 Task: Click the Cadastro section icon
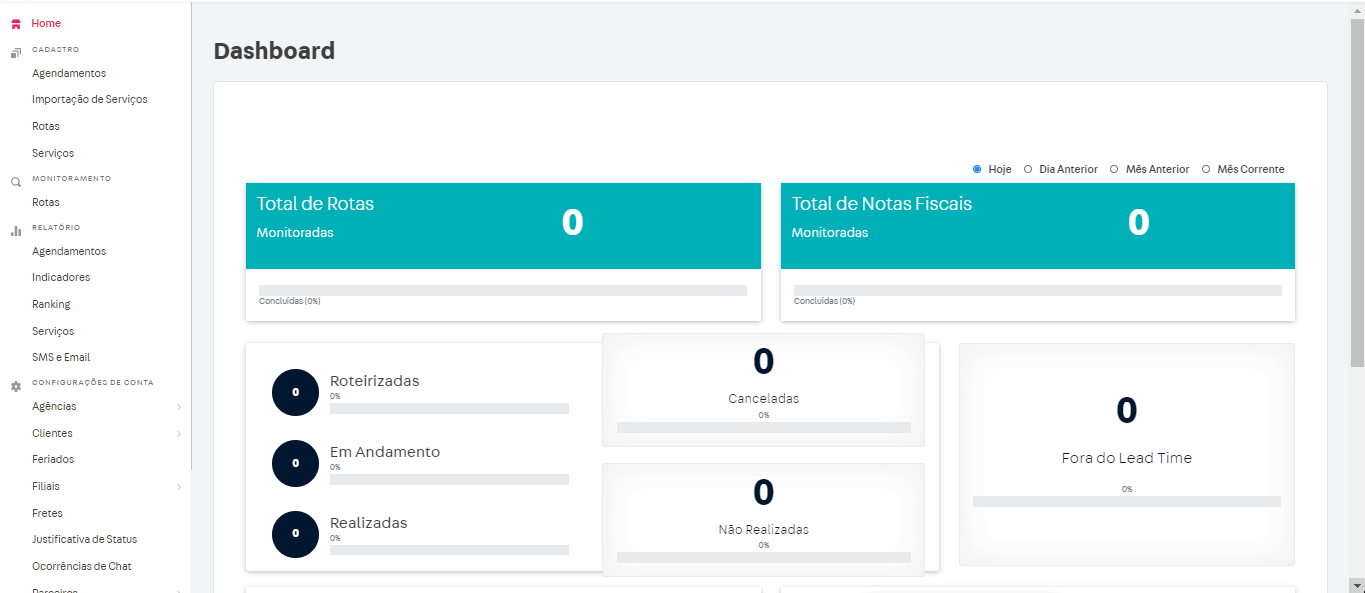point(14,50)
